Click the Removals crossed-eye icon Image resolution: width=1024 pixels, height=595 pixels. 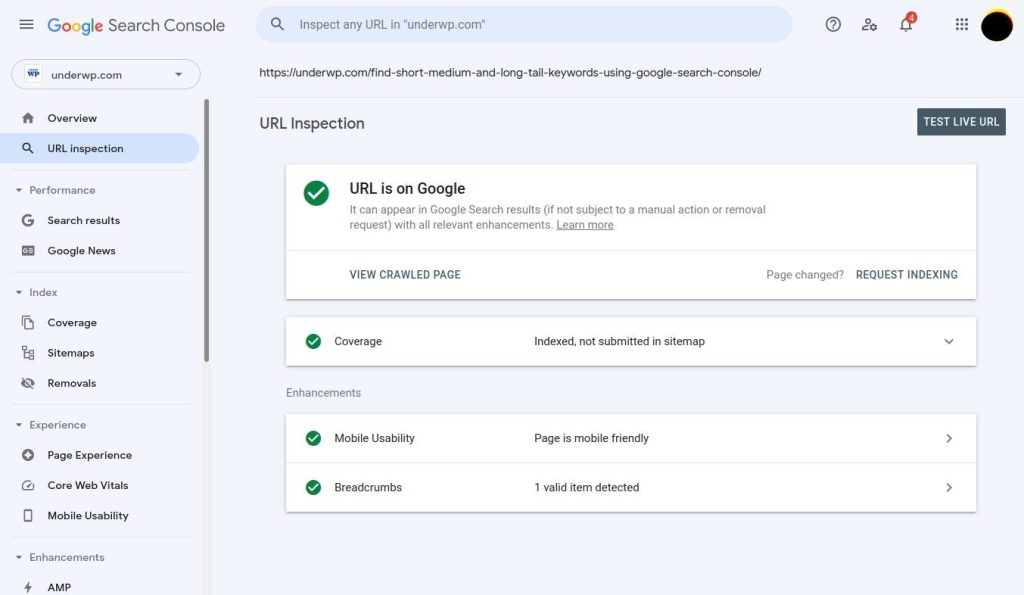[27, 383]
